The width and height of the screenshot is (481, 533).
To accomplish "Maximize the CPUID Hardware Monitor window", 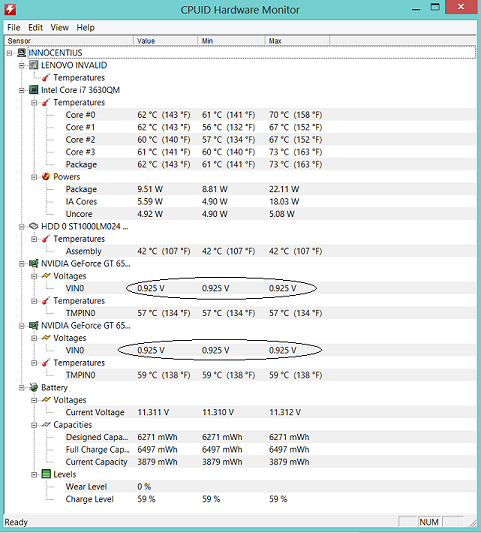I will tap(435, 7).
